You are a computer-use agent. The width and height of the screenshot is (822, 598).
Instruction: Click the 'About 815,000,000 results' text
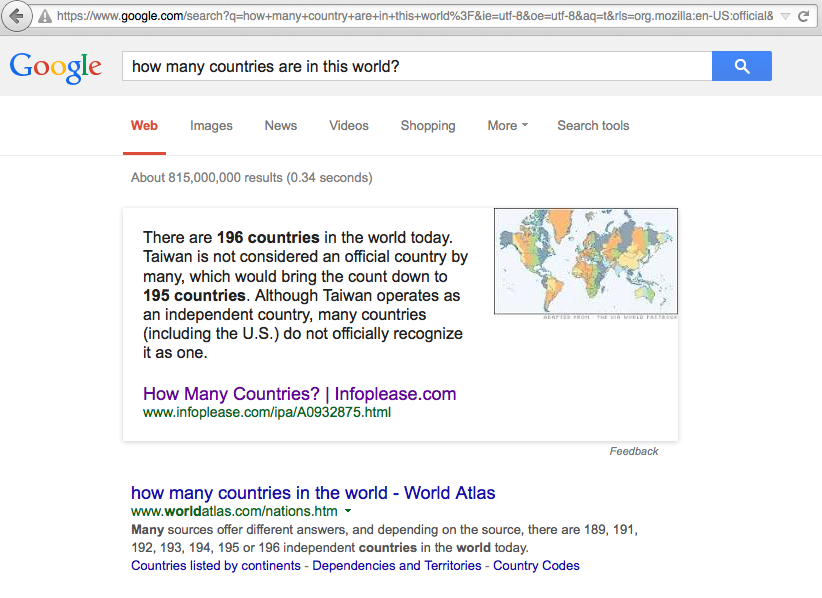(x=252, y=178)
